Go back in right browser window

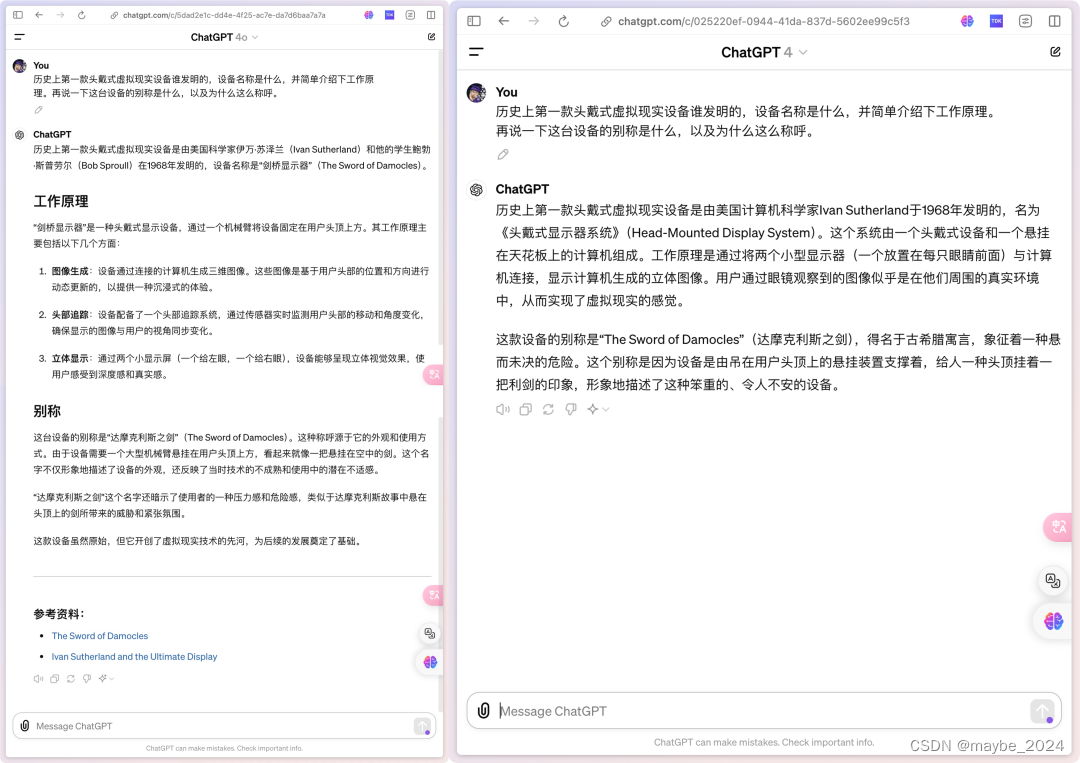coord(503,21)
